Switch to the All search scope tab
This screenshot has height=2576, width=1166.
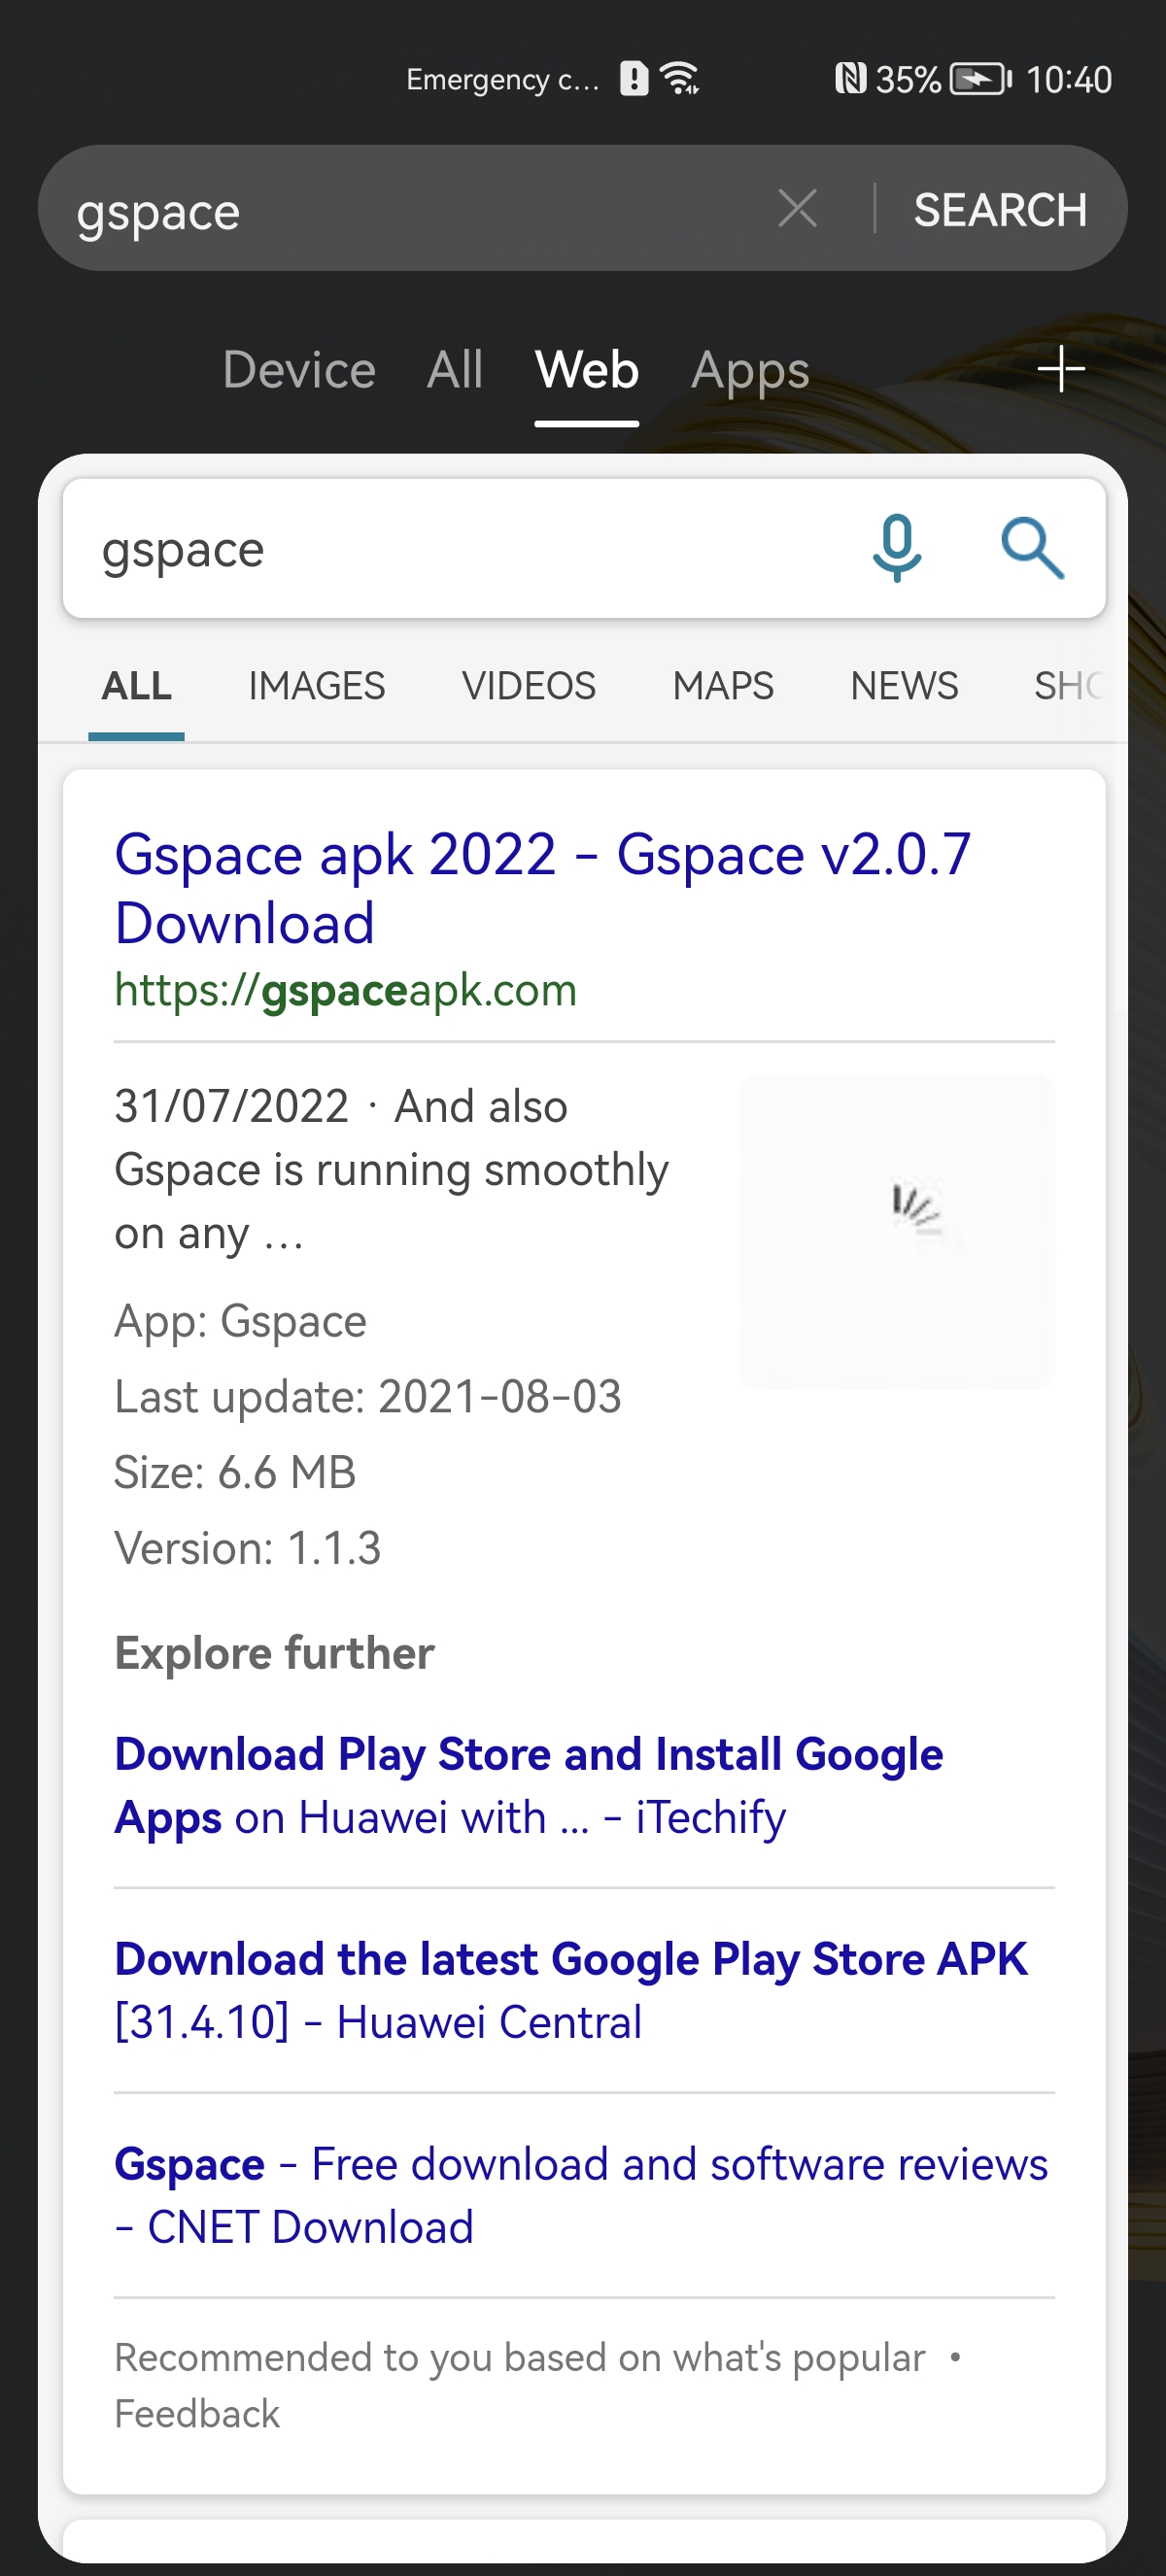point(455,370)
